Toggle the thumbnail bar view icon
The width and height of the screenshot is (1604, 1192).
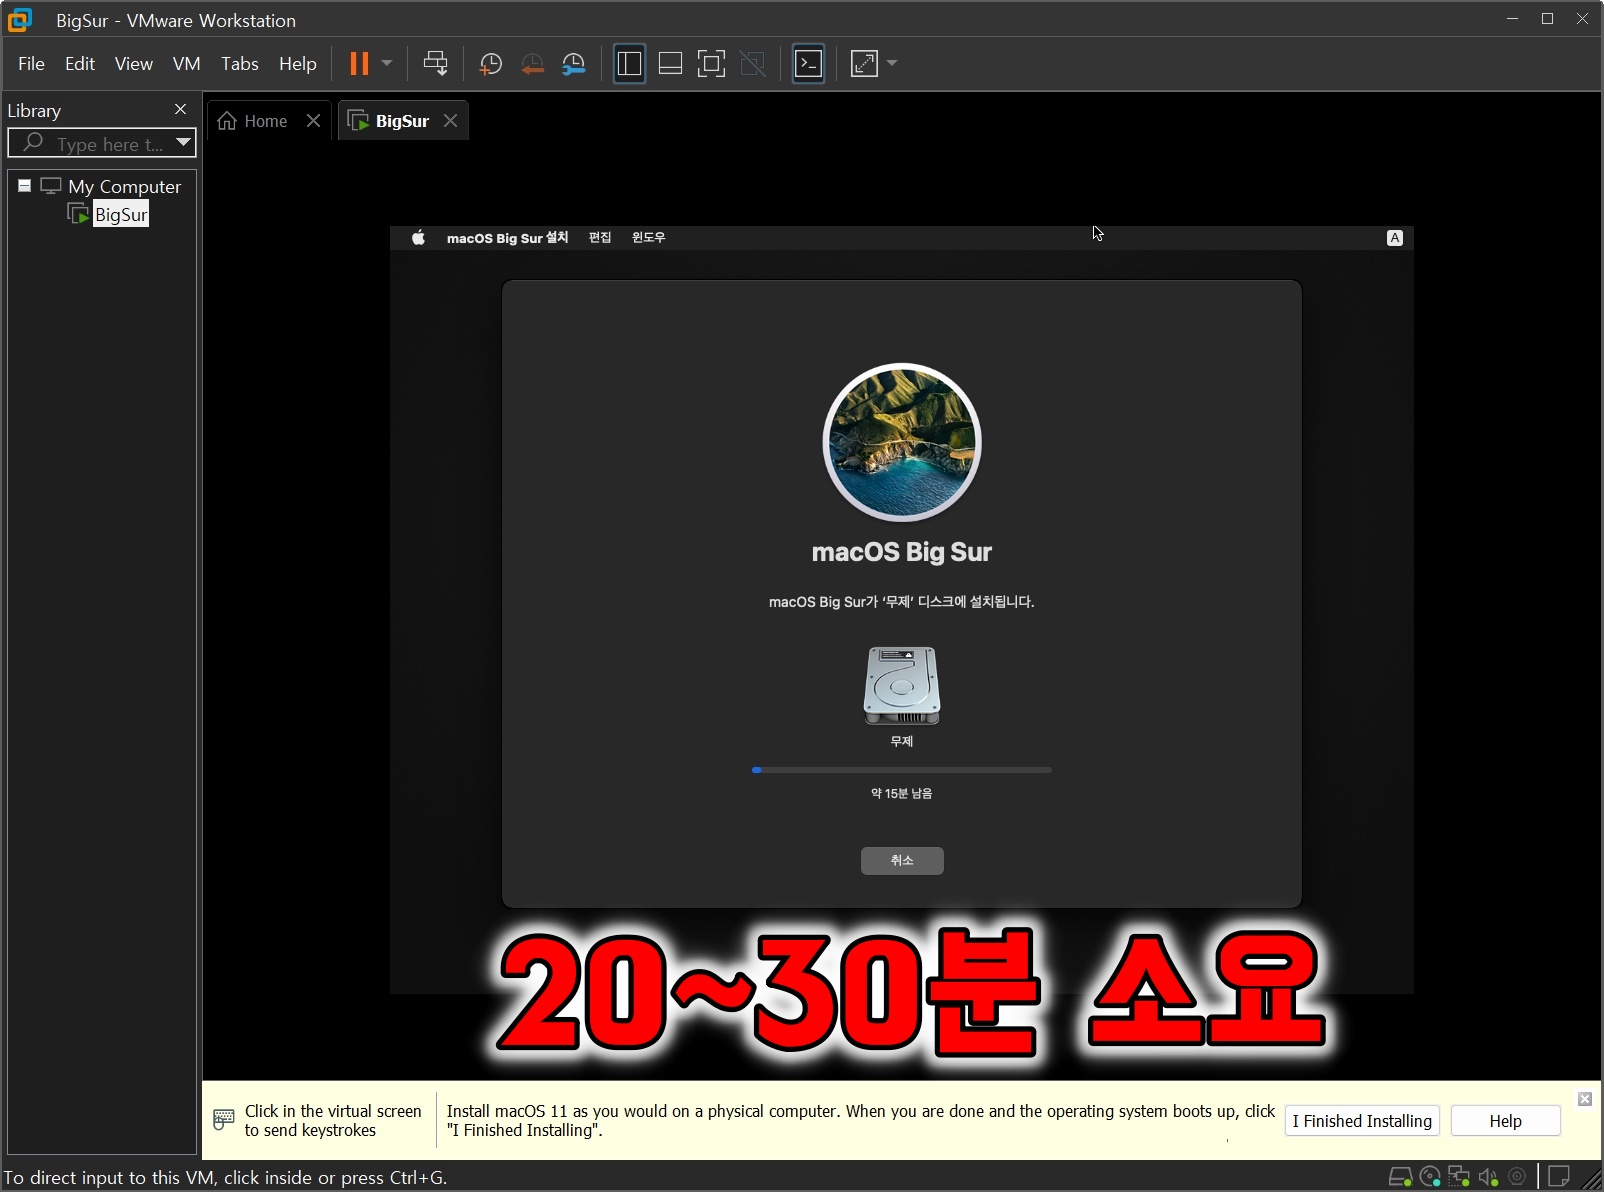click(x=670, y=64)
